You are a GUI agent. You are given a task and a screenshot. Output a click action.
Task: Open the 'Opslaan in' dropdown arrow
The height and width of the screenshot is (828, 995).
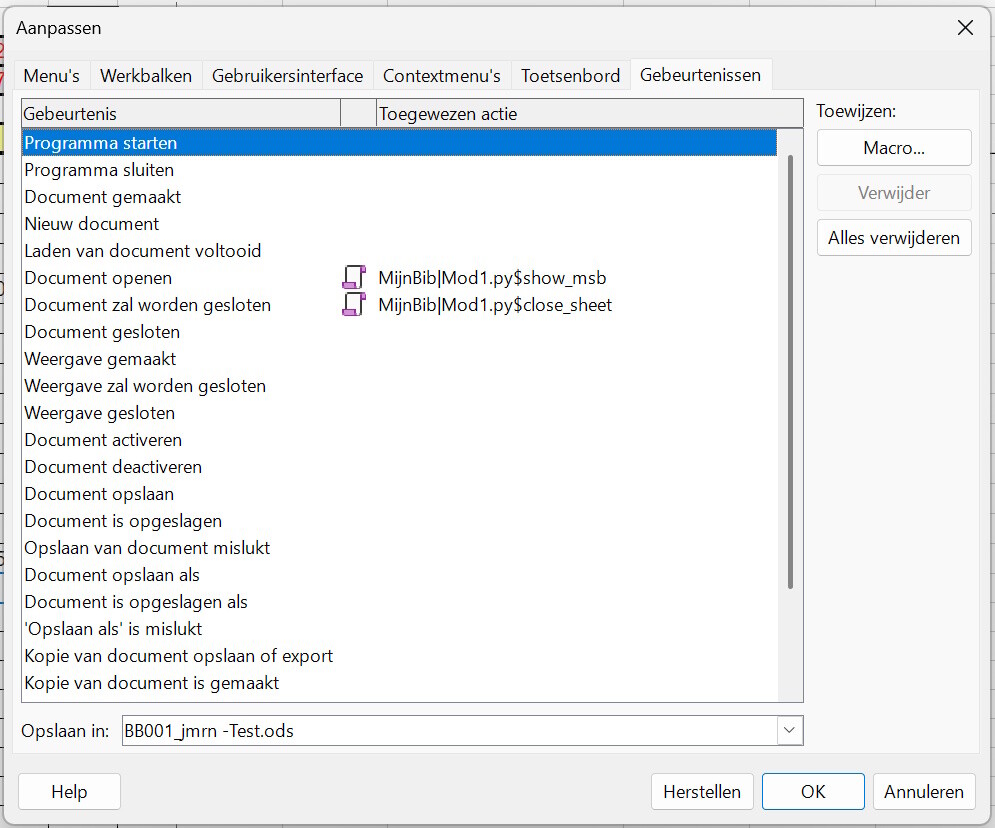[x=790, y=731]
